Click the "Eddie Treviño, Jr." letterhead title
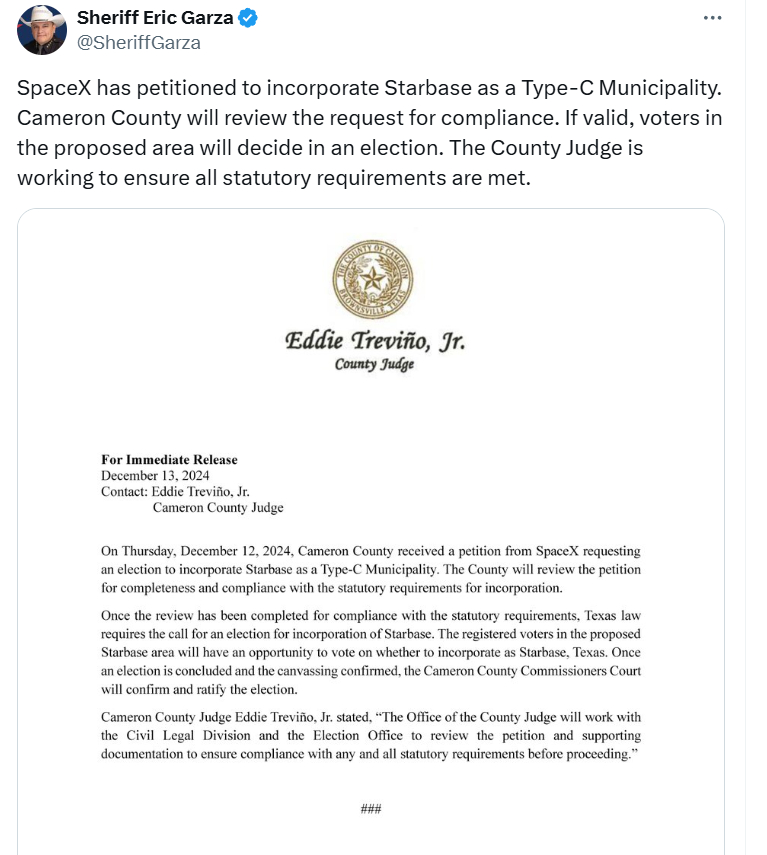Screen dimensions: 767x855 coord(375,341)
